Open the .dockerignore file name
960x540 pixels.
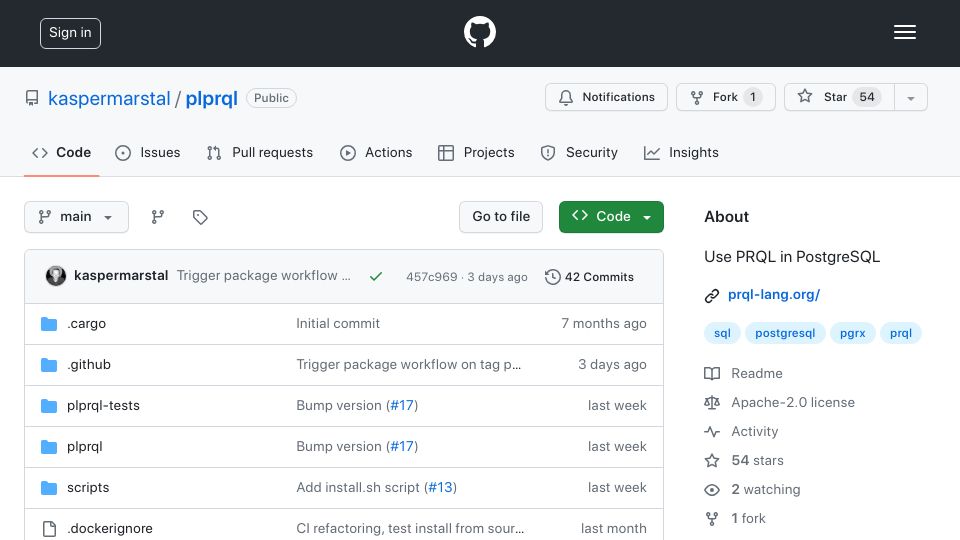[x=110, y=528]
